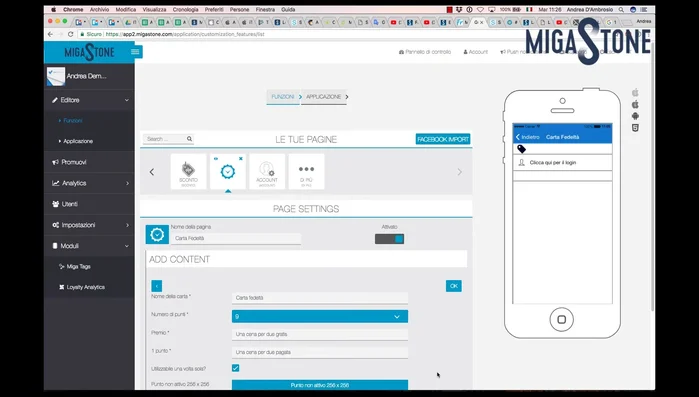Open Funzioni sidebar item
Image resolution: width=699 pixels, height=397 pixels.
point(73,121)
